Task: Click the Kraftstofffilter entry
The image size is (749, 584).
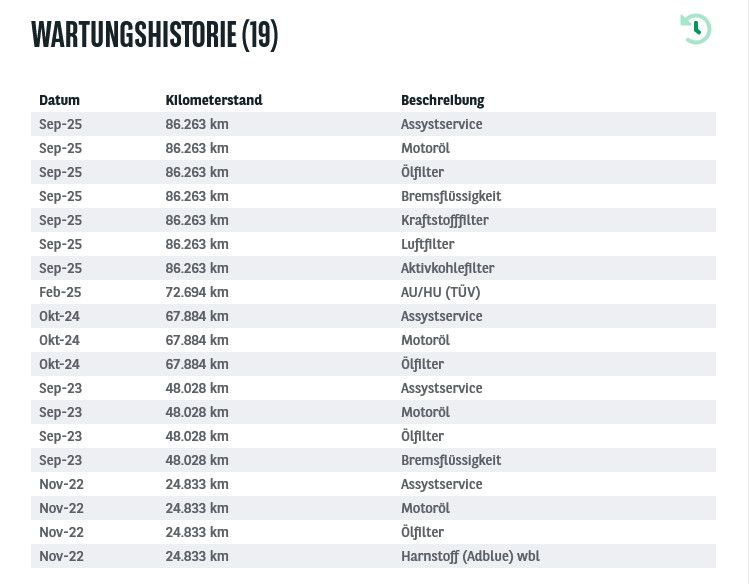Action: coord(445,221)
